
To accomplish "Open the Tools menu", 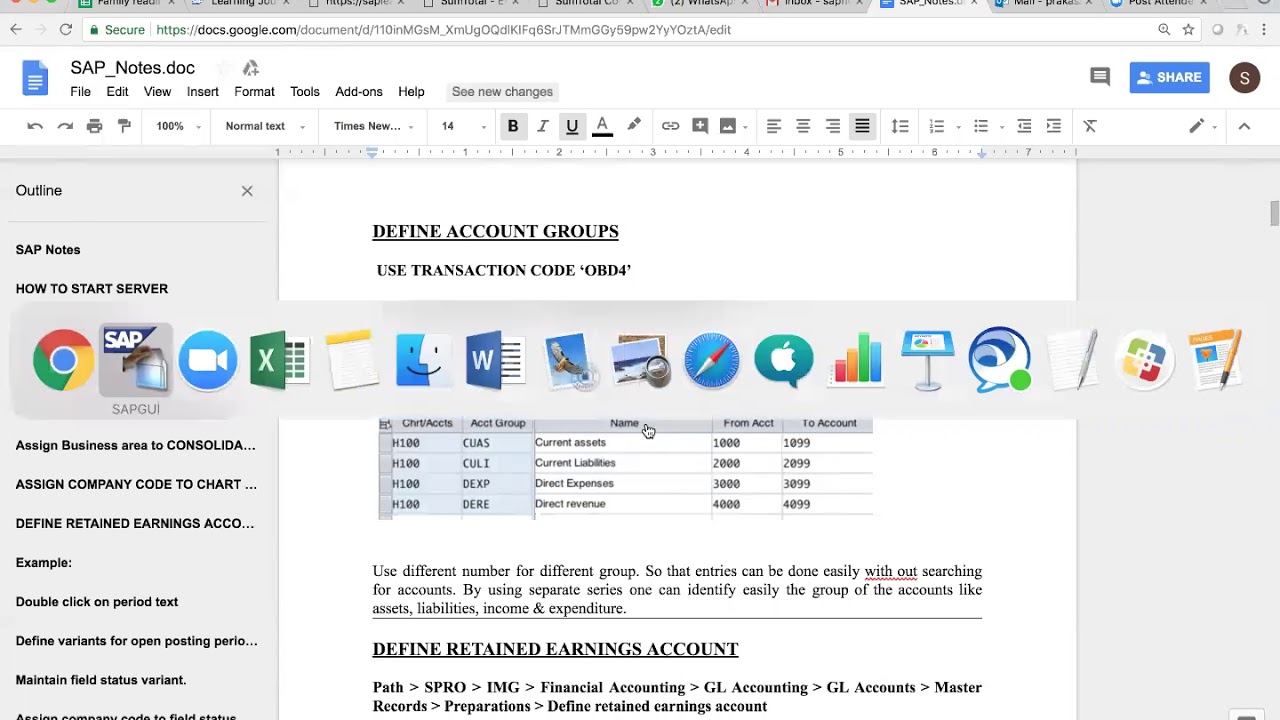I will (x=305, y=91).
